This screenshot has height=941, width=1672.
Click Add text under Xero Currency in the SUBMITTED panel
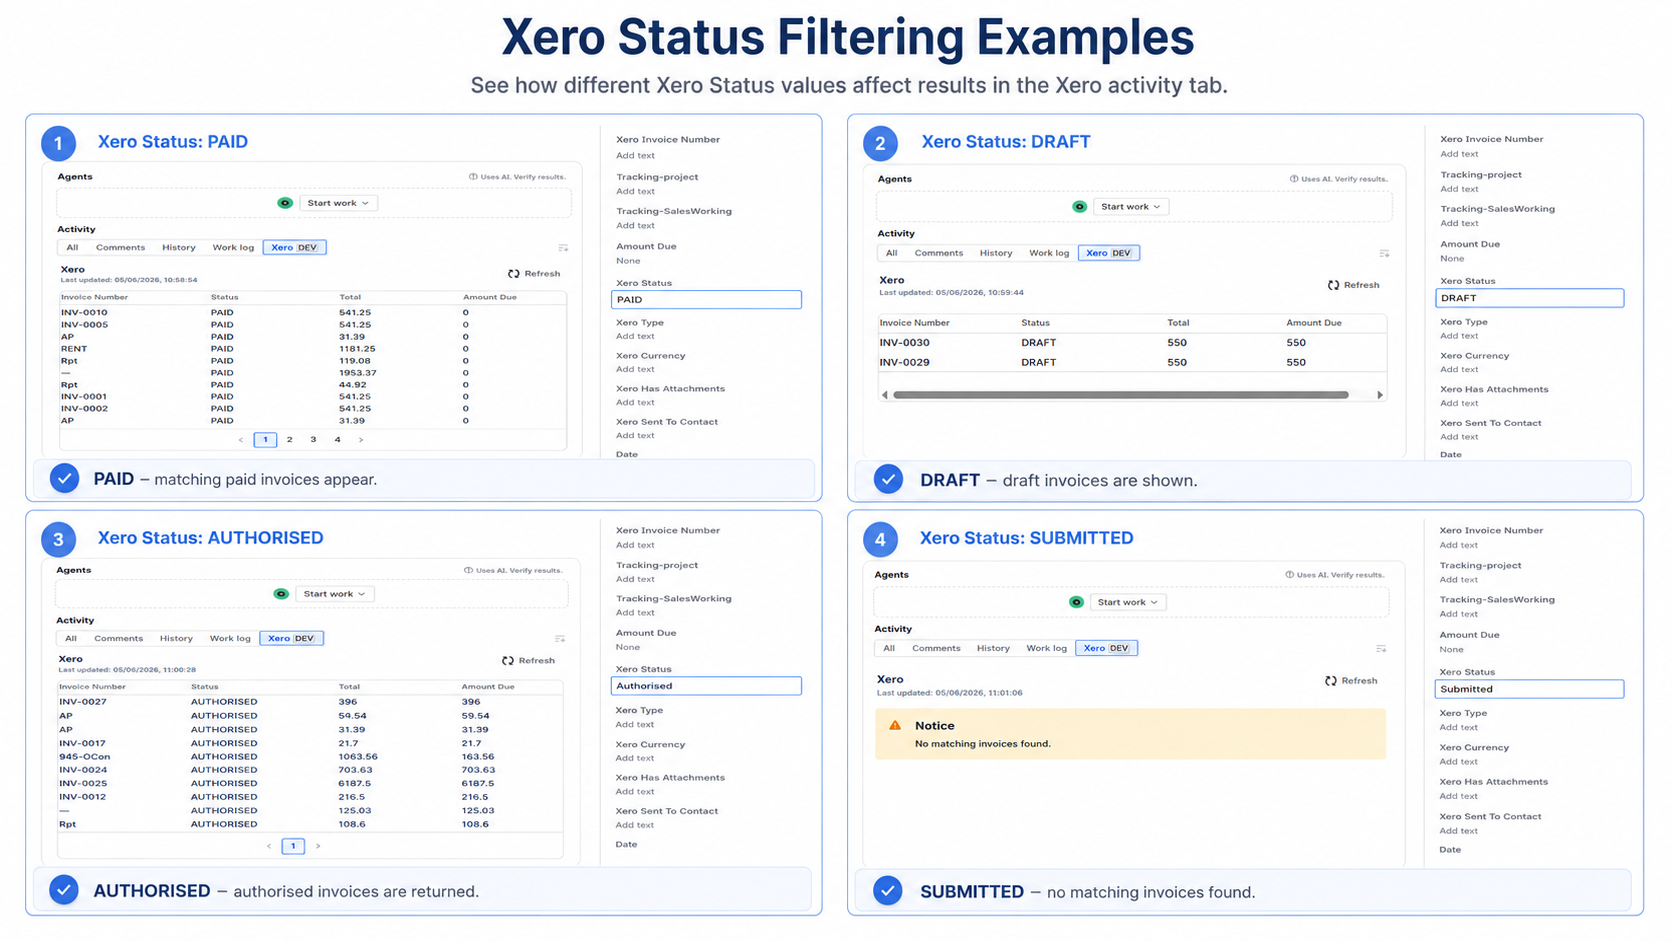point(1458,762)
